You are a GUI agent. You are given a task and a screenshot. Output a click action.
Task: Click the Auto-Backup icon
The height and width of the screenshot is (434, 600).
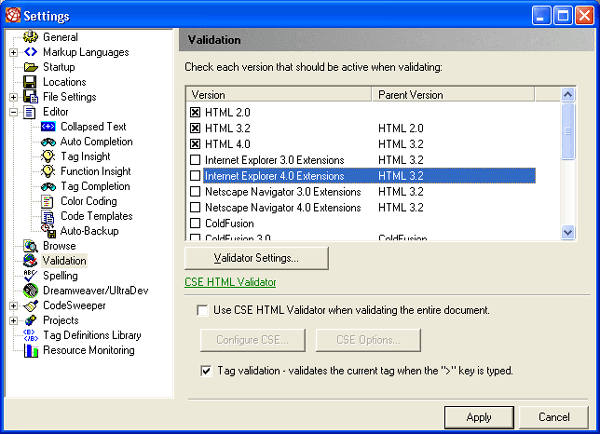coord(48,231)
